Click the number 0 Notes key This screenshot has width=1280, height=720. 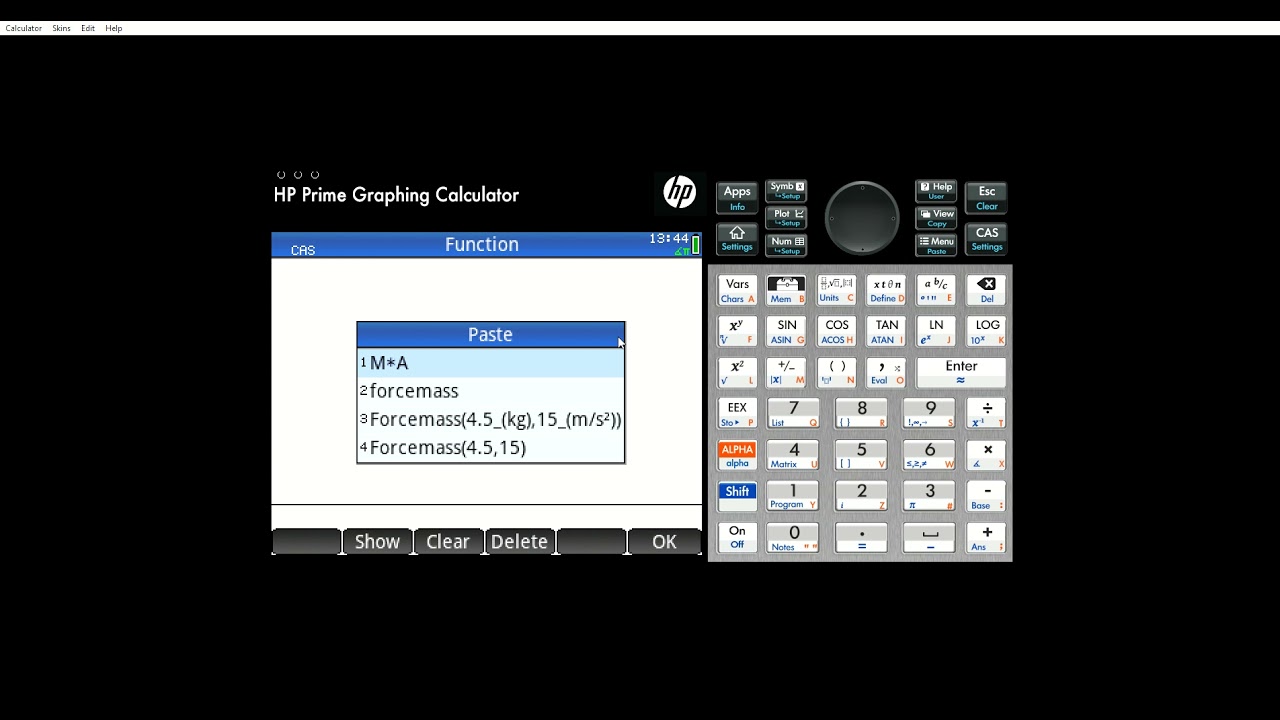point(793,537)
